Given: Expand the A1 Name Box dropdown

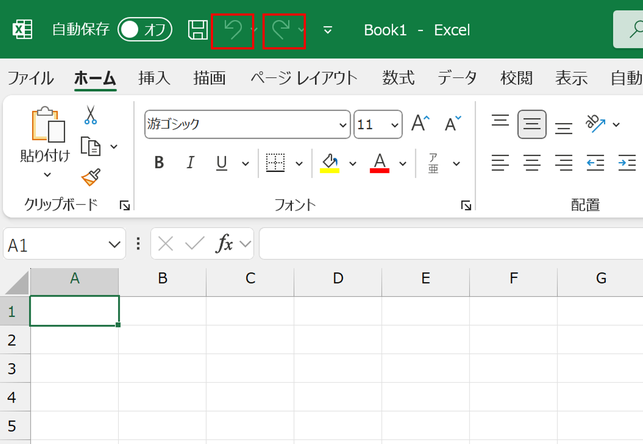Looking at the screenshot, I should point(114,245).
